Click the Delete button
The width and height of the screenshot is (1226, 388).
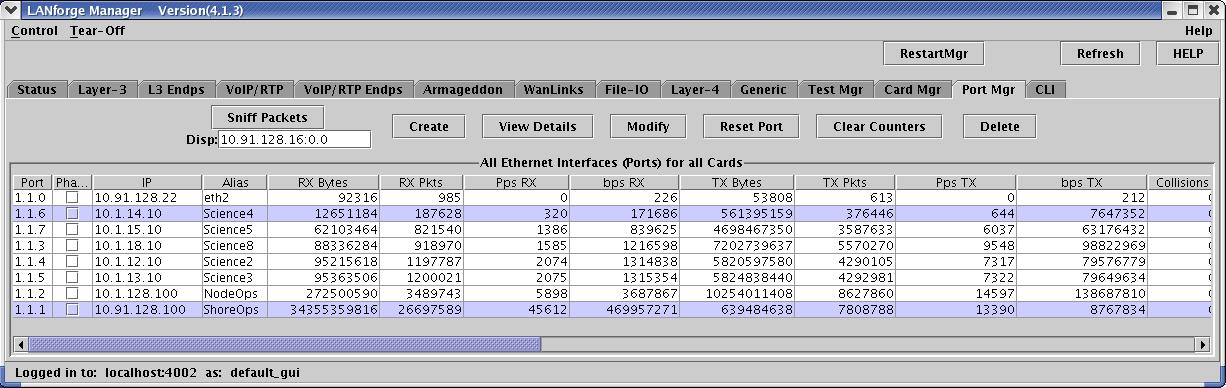pos(1000,126)
